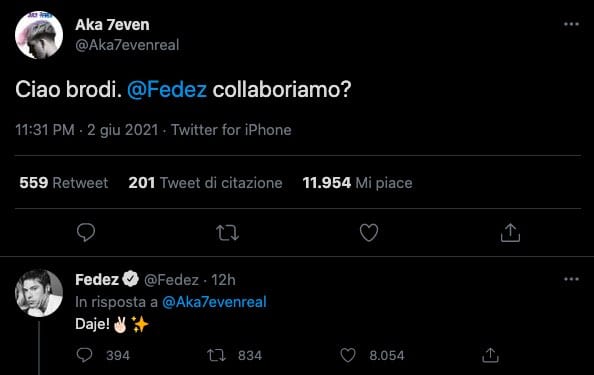
Task: Retweet Fedez's reply with 834 retweets
Action: (x=216, y=355)
